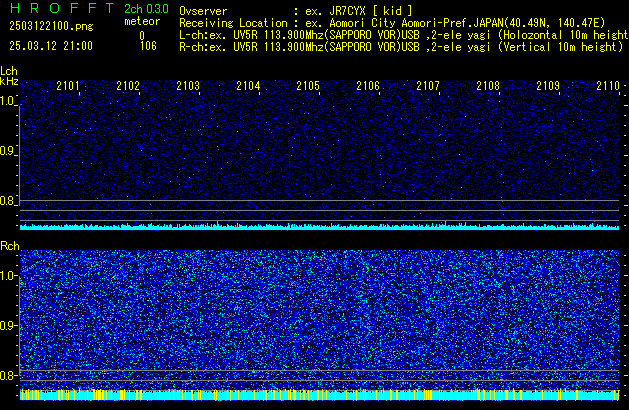Jump to the 2104 time marker
The height and width of the screenshot is (410, 629).
pos(248,86)
